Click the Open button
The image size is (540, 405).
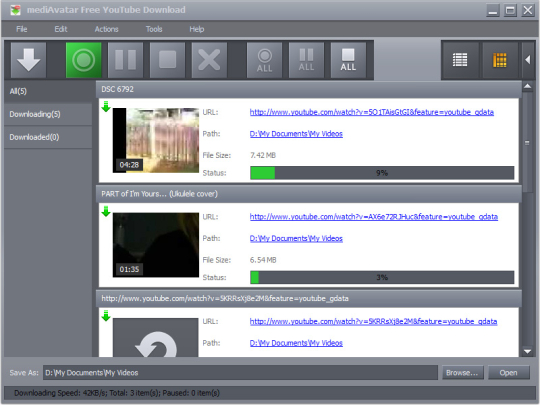(508, 373)
